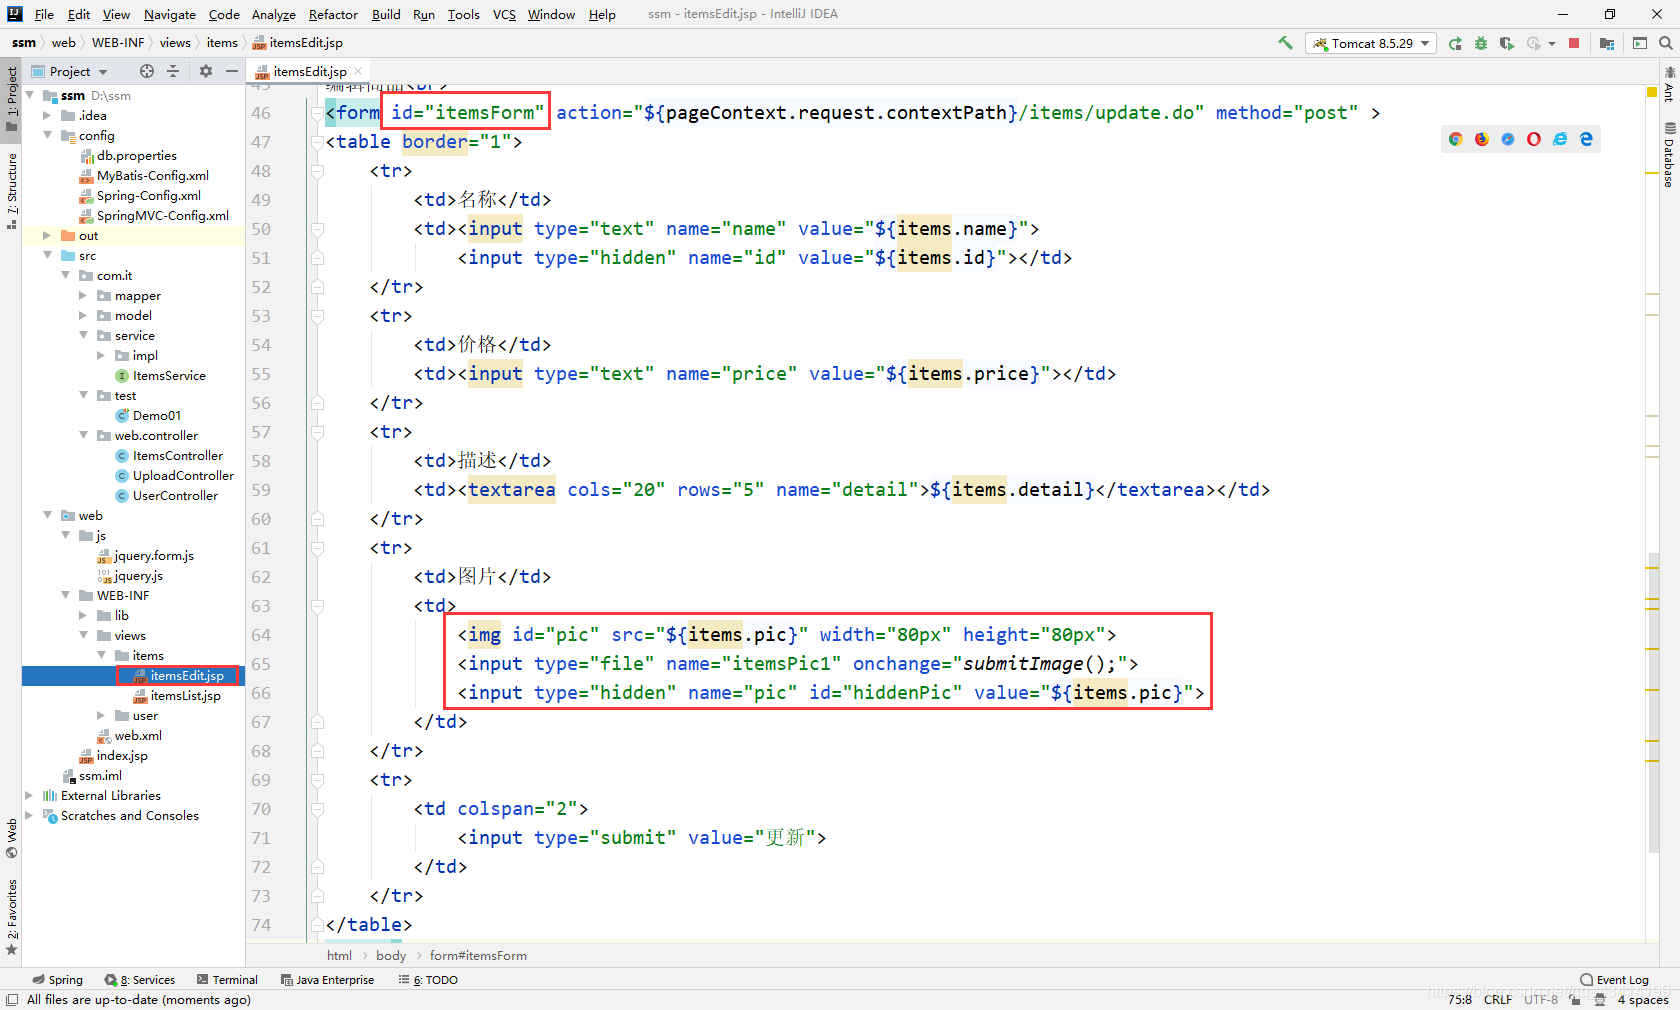Open the Services tool window button
1680x1010 pixels.
(140, 980)
